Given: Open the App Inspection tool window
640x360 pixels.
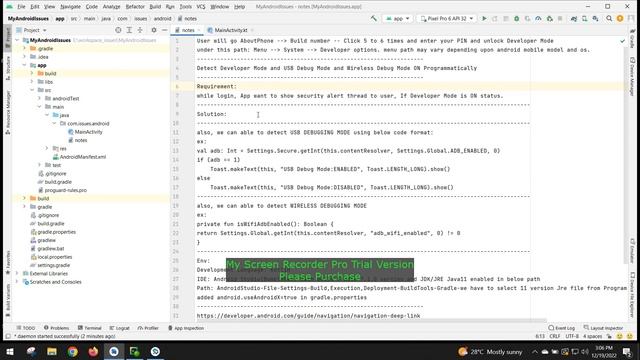Looking at the screenshot, I should tap(186, 328).
